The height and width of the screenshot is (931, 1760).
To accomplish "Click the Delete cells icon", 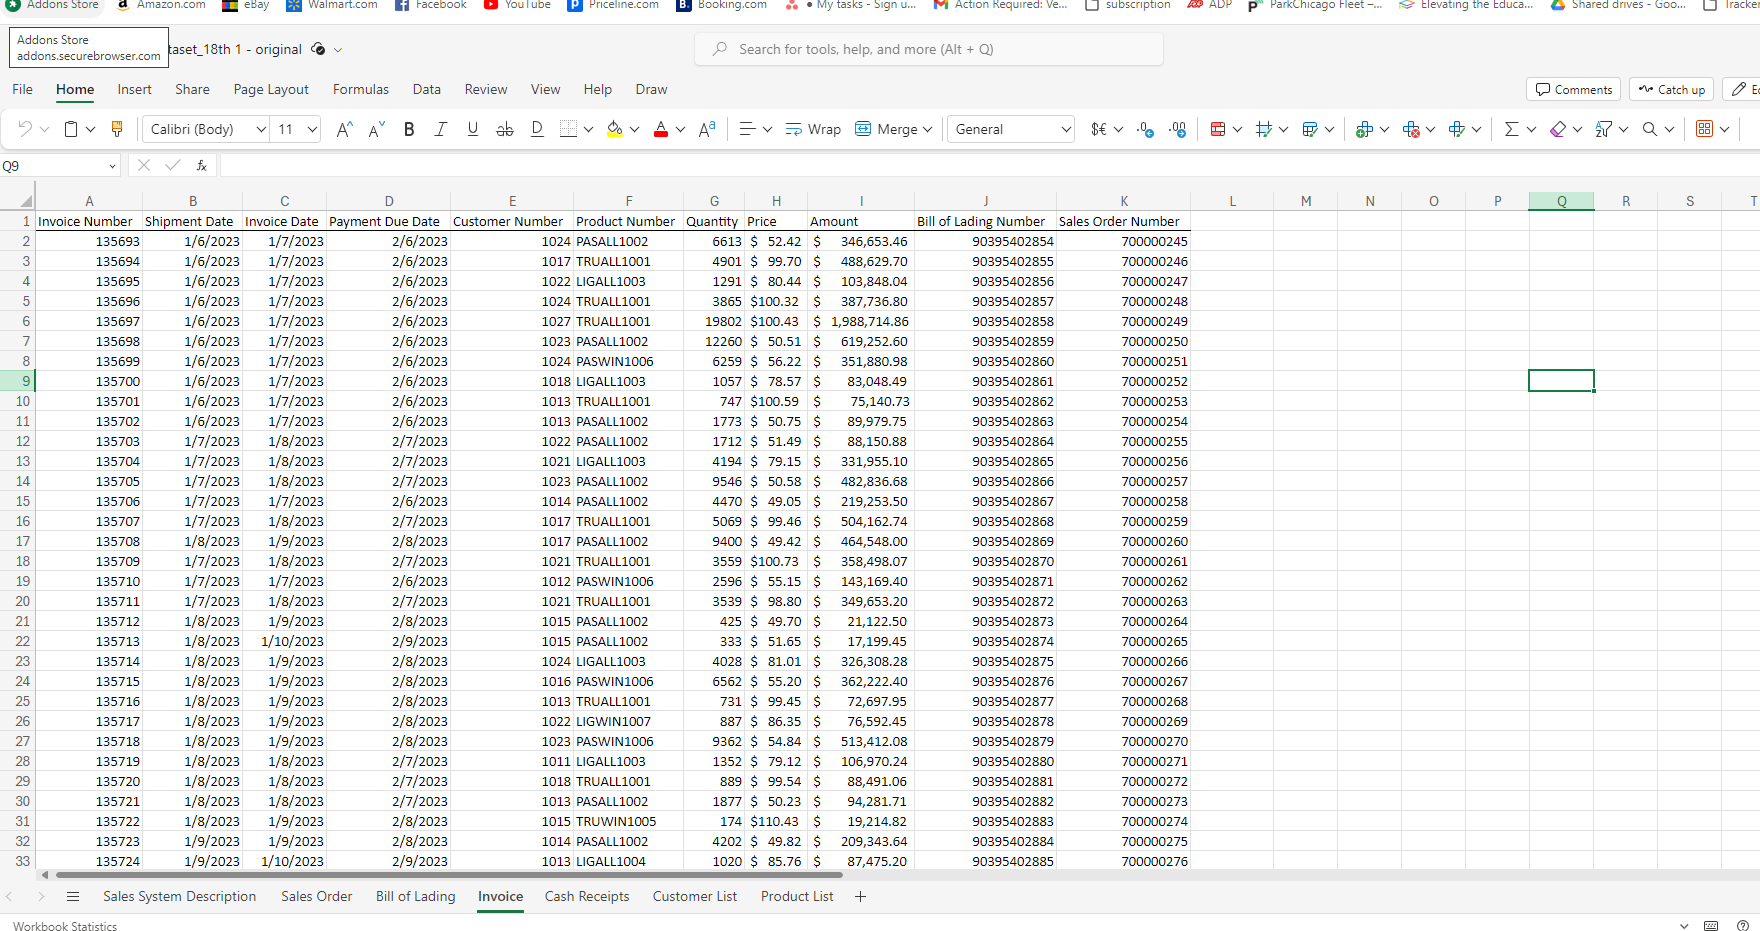I will [1411, 129].
